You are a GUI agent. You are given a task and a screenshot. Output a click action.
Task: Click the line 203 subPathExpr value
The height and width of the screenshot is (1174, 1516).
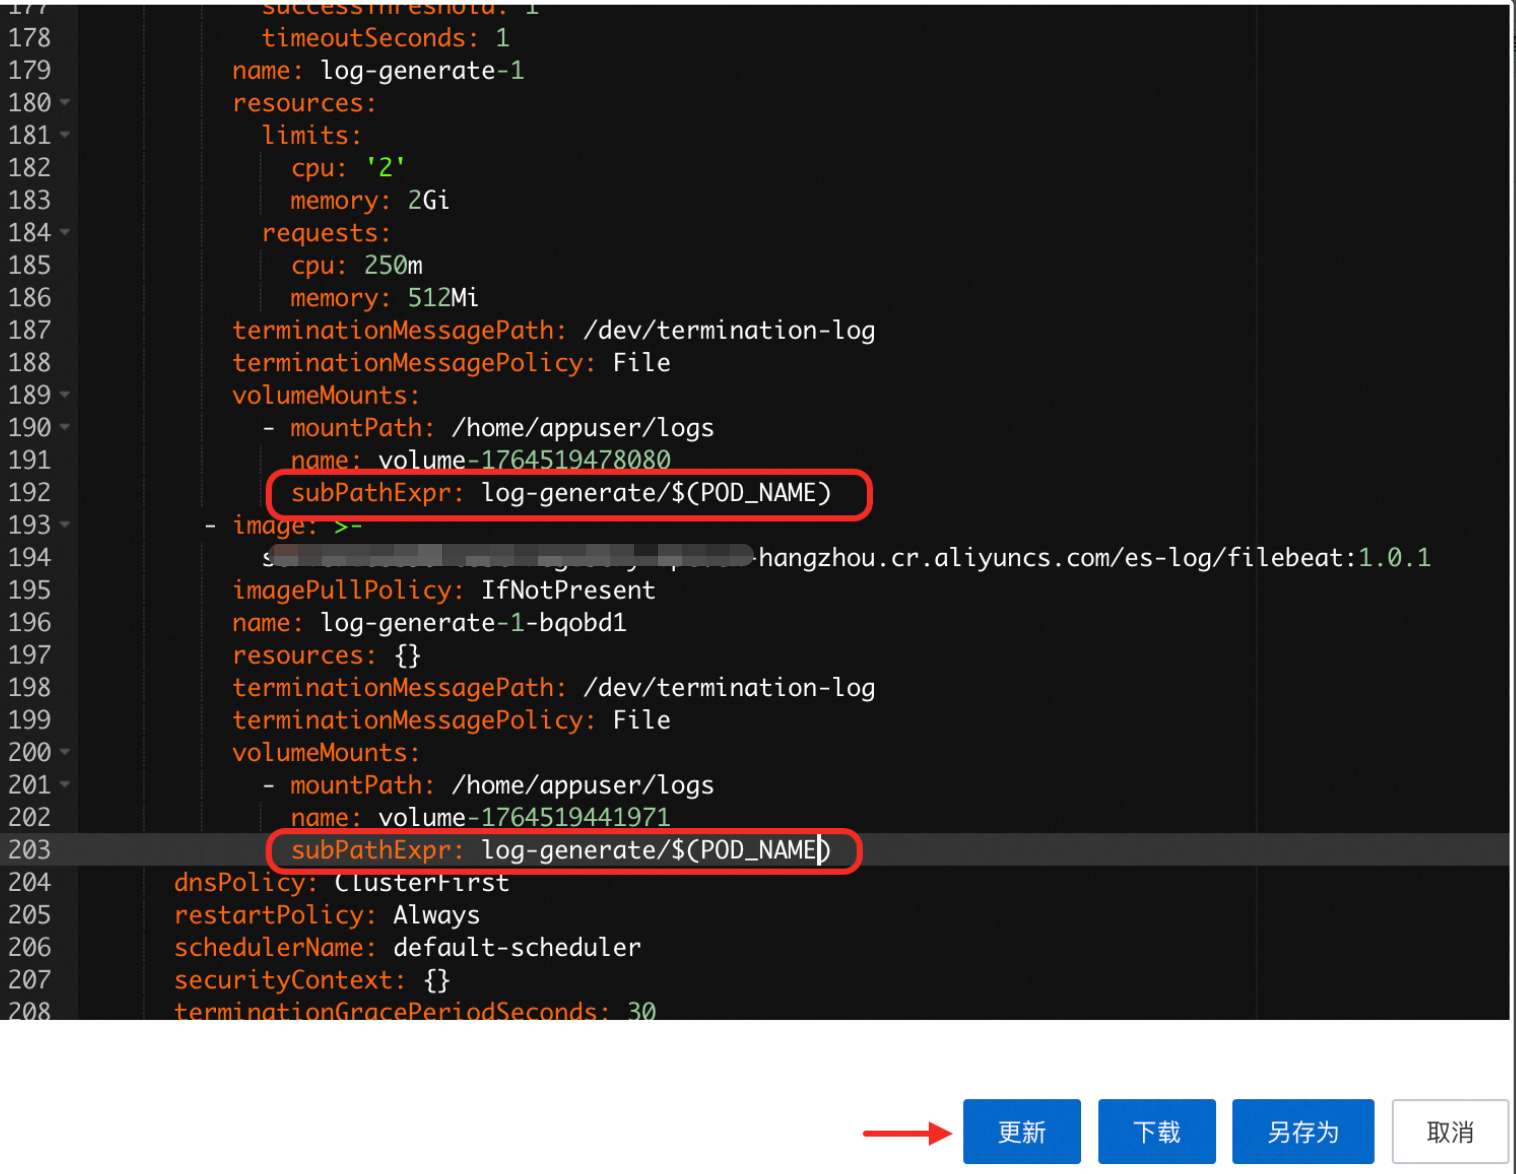click(x=656, y=850)
